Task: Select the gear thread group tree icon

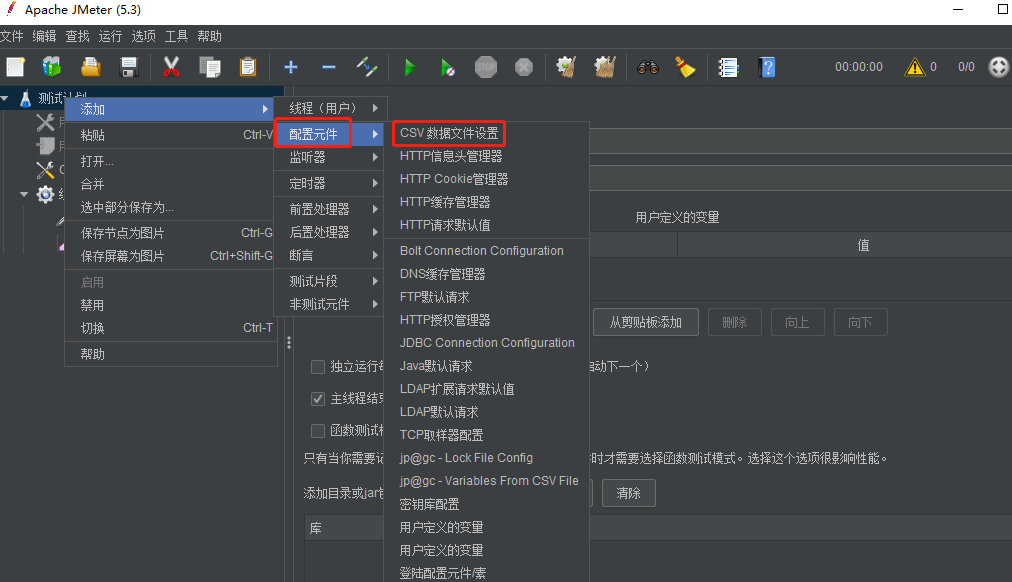Action: click(x=45, y=194)
